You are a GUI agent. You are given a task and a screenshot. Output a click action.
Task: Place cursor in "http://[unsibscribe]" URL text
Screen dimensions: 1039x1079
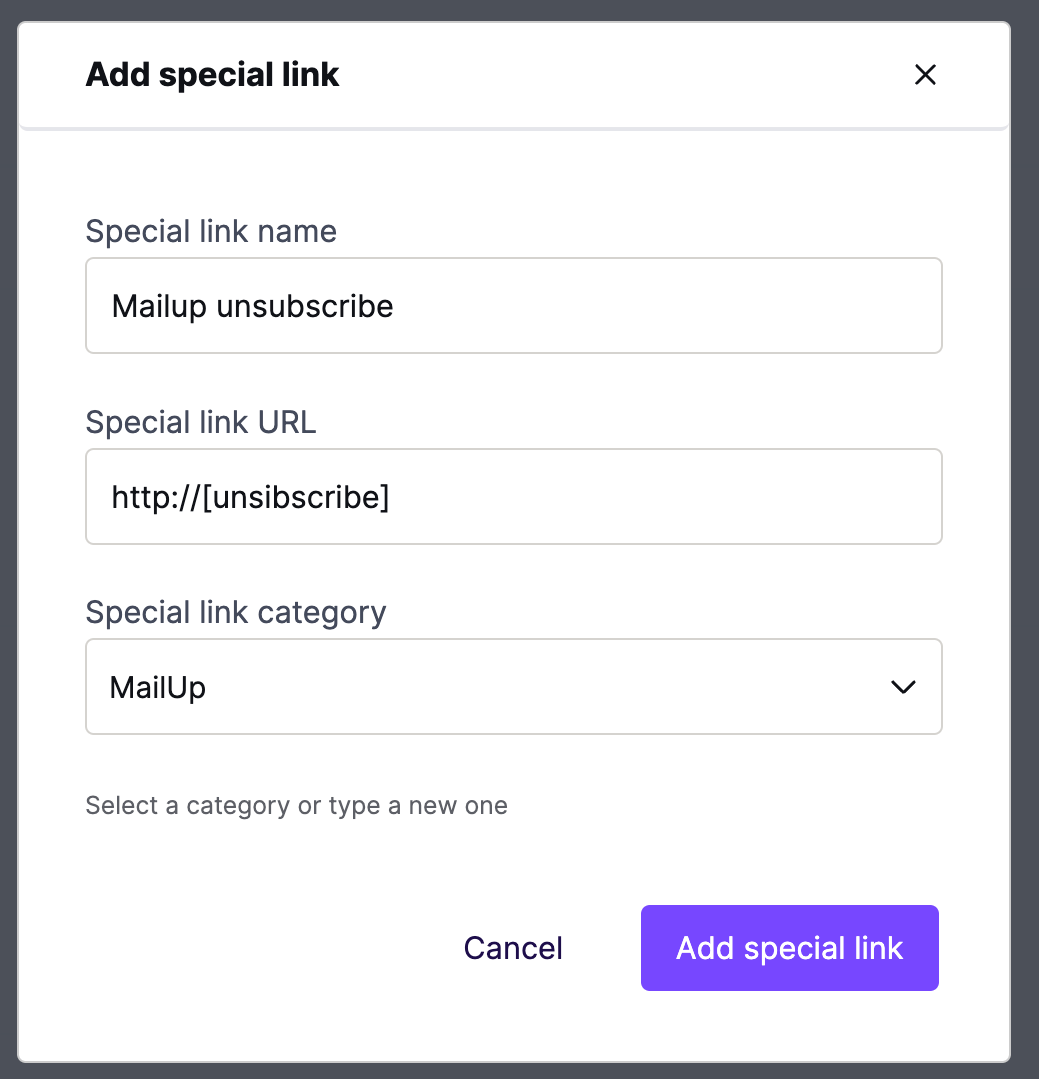point(250,497)
